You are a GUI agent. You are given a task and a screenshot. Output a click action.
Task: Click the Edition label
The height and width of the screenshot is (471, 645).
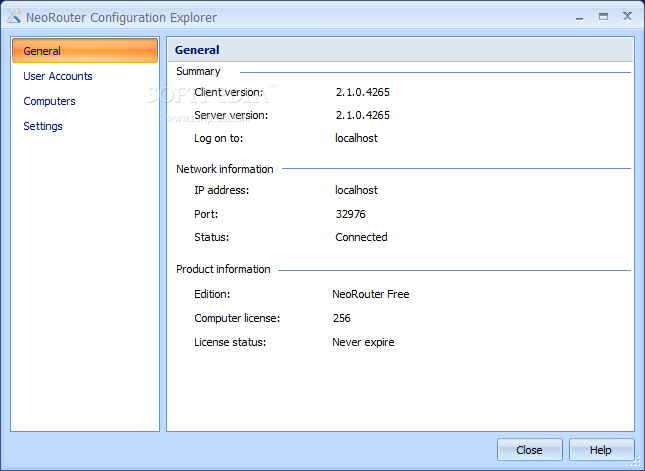(x=212, y=294)
